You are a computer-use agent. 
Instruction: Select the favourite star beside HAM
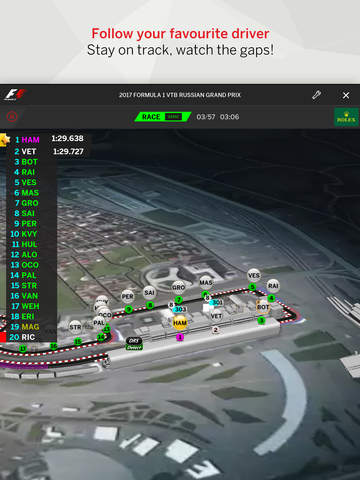click(5, 140)
